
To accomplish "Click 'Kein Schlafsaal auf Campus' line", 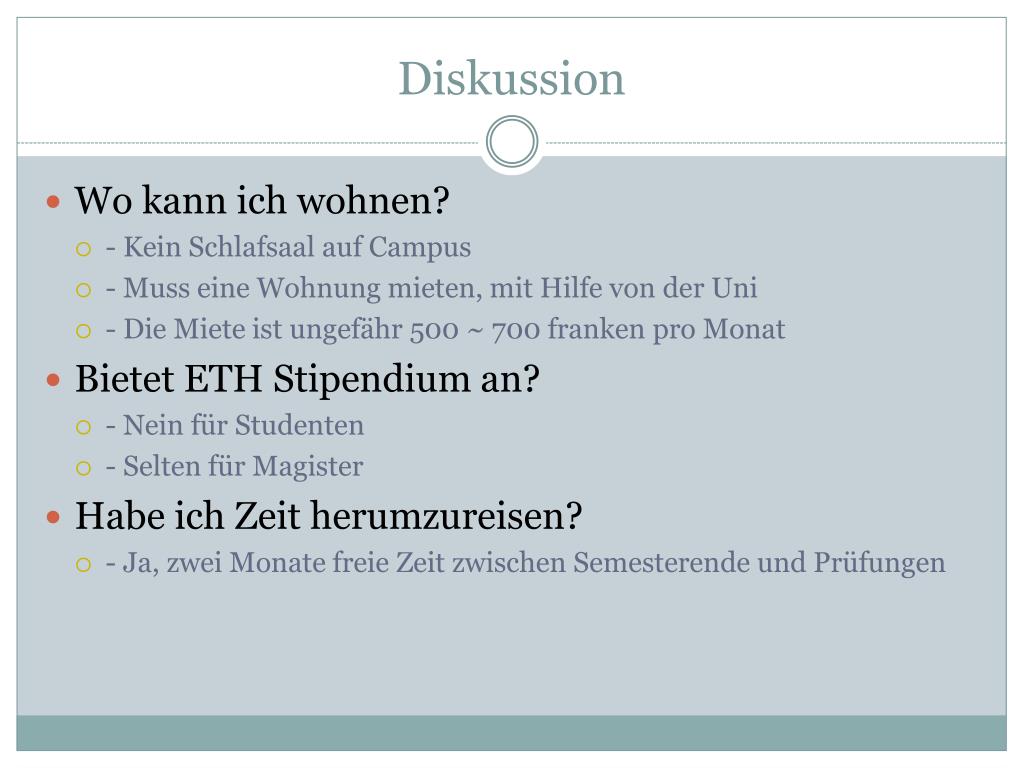I will (288, 248).
